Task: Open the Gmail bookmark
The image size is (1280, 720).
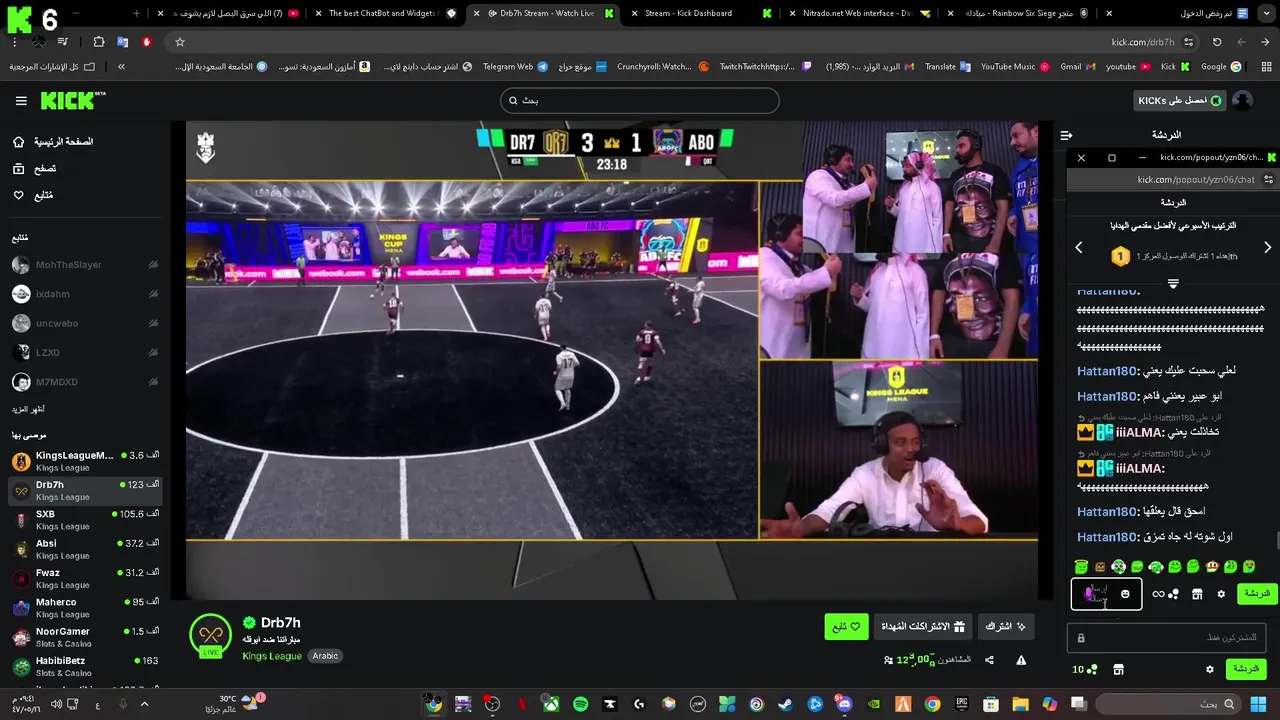Action: coord(1078,67)
